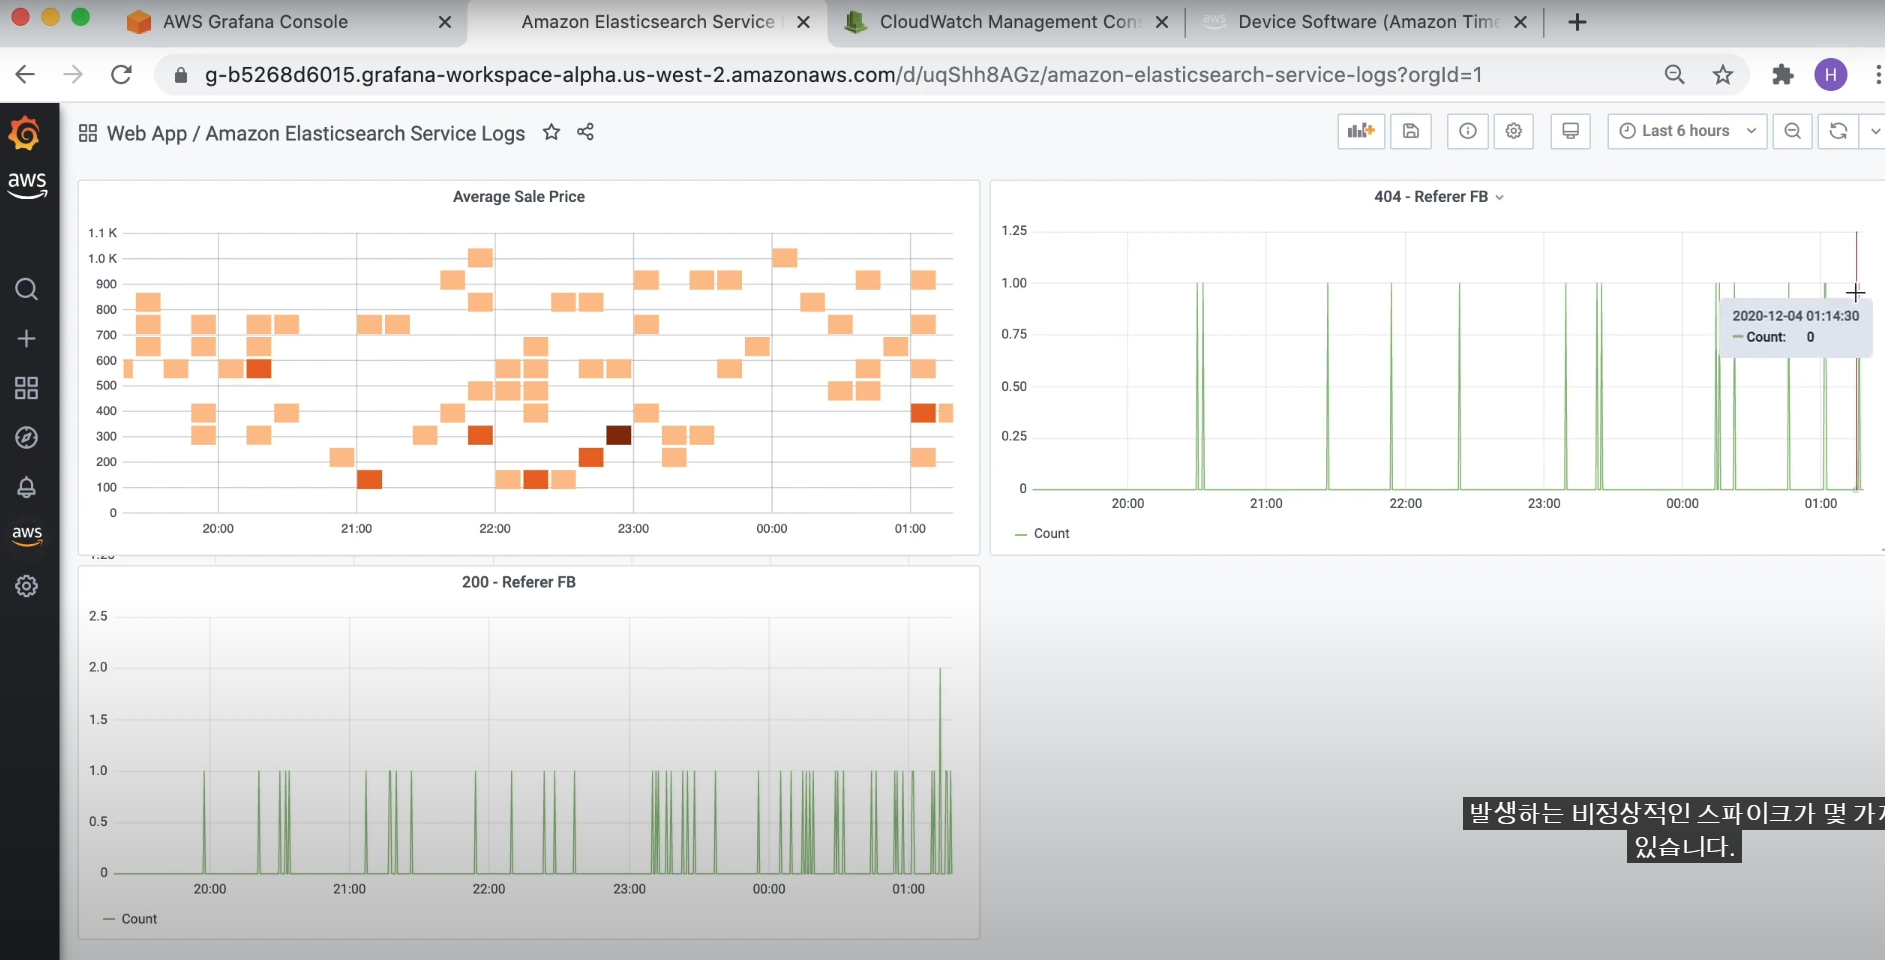Switch to Amazon Elasticsearch Service tab
This screenshot has height=960, width=1885.
tap(647, 22)
